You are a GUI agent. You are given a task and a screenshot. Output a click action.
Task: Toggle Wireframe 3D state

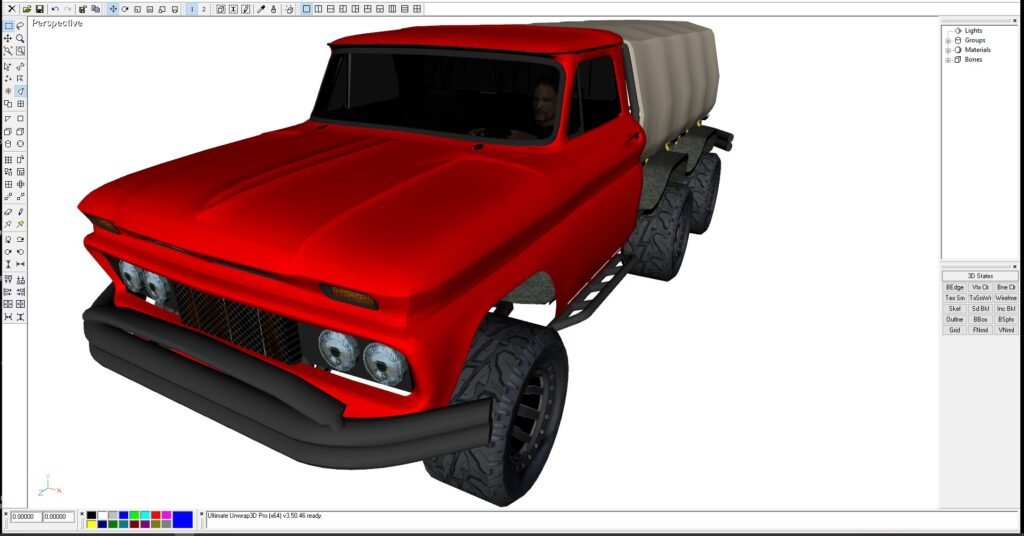pyautogui.click(x=1006, y=298)
